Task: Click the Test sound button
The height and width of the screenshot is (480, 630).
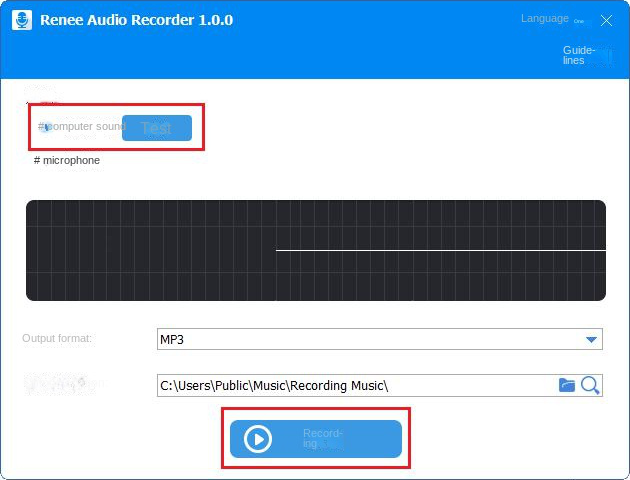Action: (157, 128)
